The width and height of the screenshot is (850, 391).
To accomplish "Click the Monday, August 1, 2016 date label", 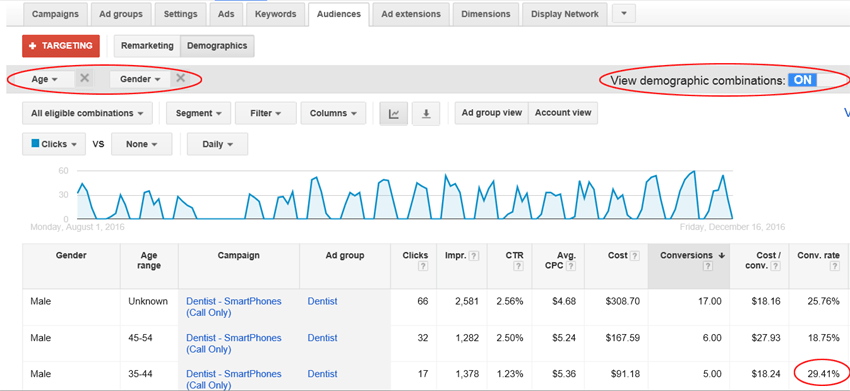I will (77, 227).
